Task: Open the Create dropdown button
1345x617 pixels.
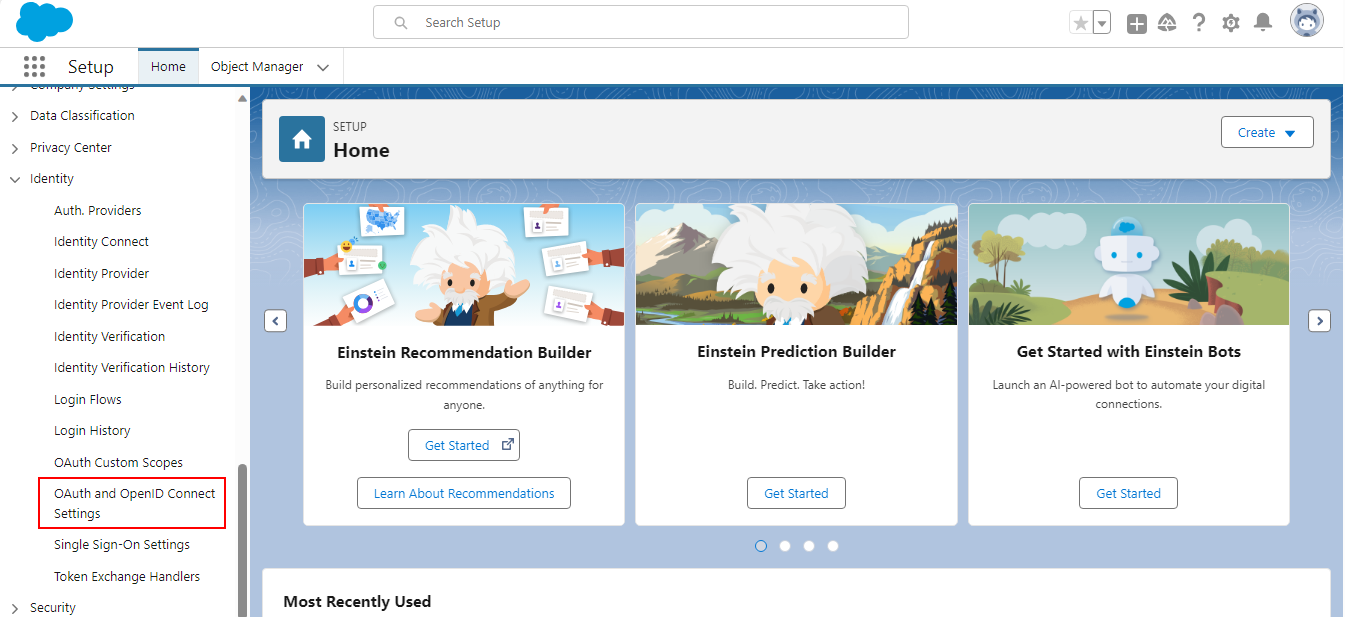Action: click(x=1267, y=132)
